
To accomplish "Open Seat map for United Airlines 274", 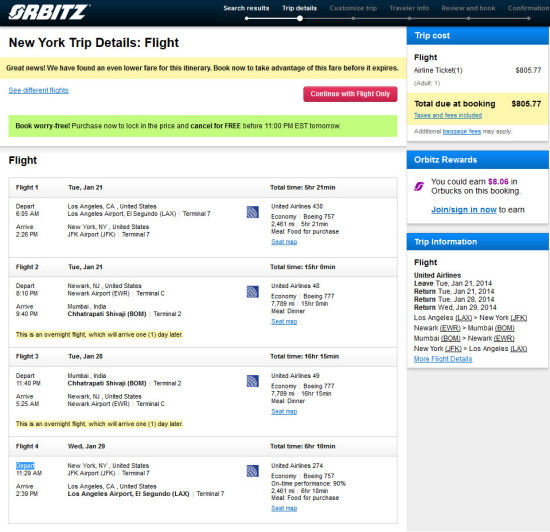I will (x=284, y=508).
